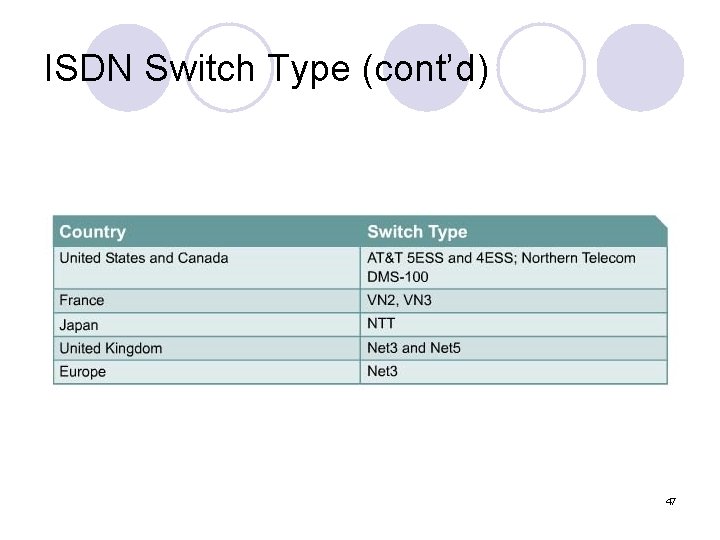Click the slide title ISDN Switch Type
The height and width of the screenshot is (540, 720).
click(x=267, y=70)
